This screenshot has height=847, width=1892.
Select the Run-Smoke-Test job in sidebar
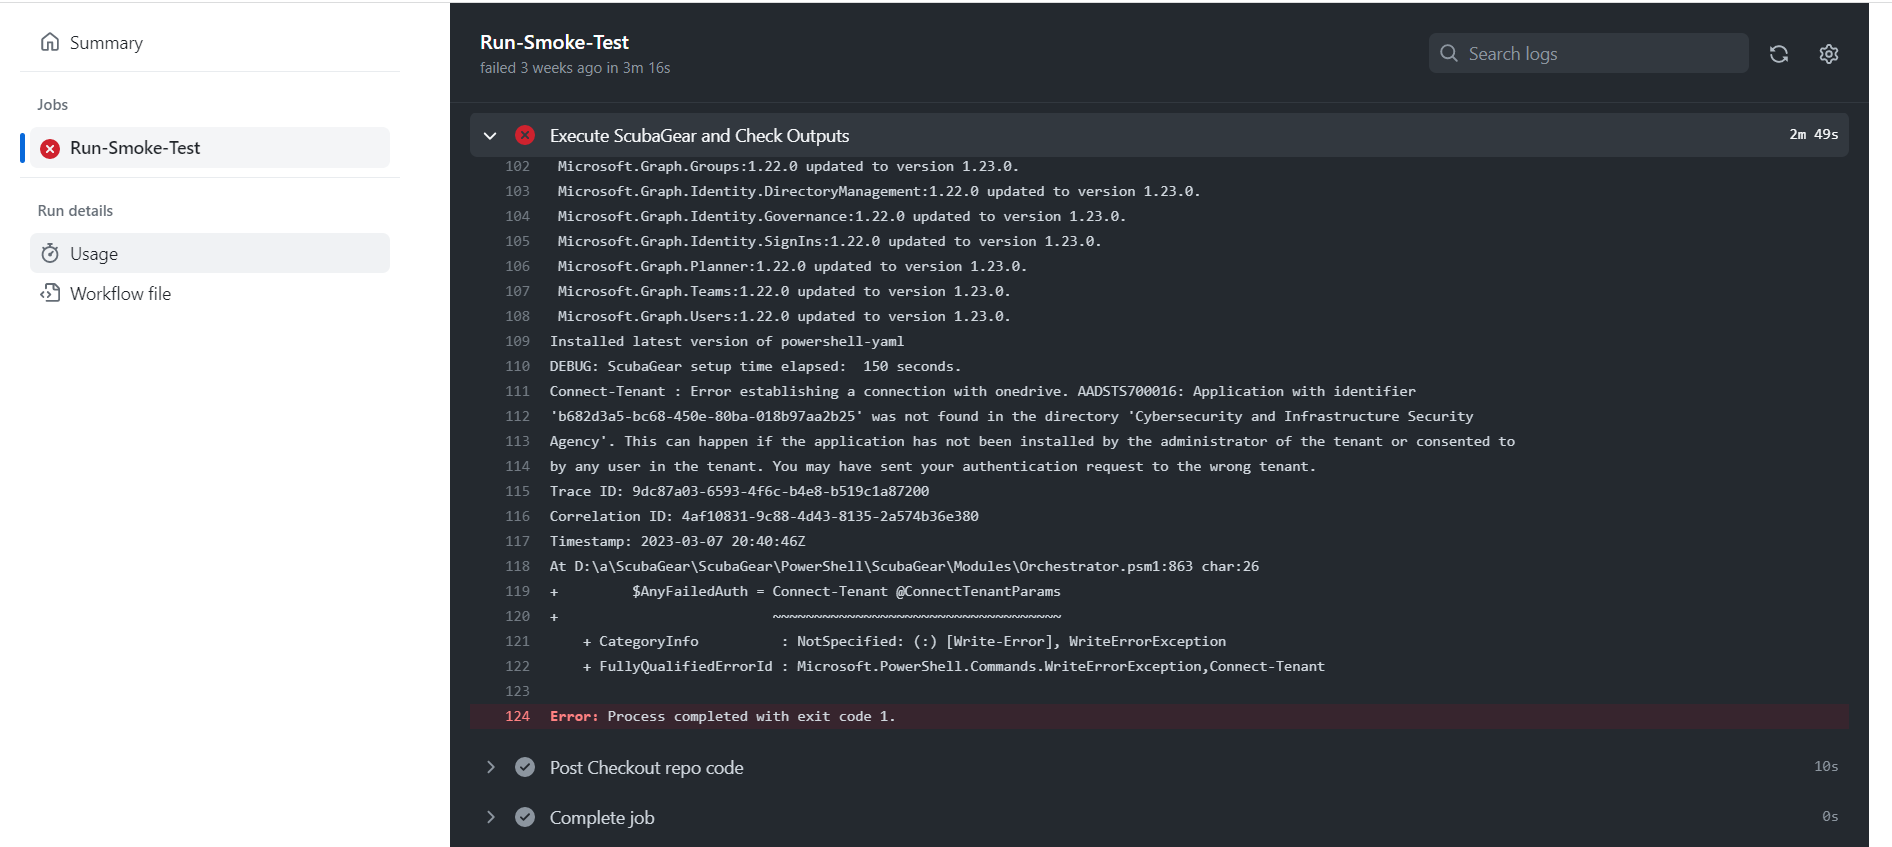210,148
